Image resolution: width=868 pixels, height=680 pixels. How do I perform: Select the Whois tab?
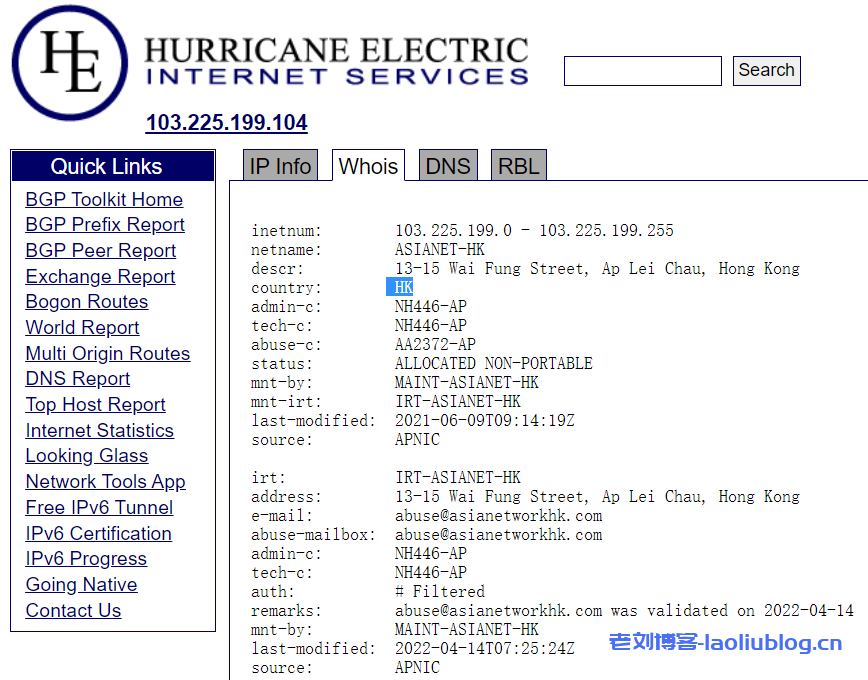pyautogui.click(x=368, y=166)
